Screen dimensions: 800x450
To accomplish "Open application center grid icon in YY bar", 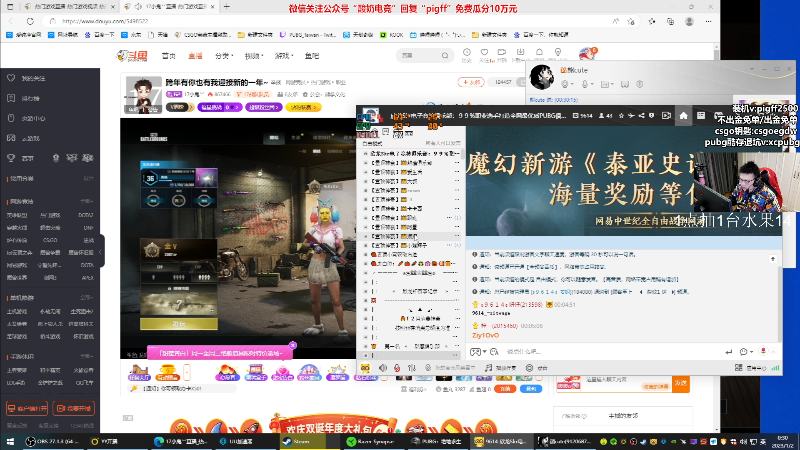I will coord(738,368).
